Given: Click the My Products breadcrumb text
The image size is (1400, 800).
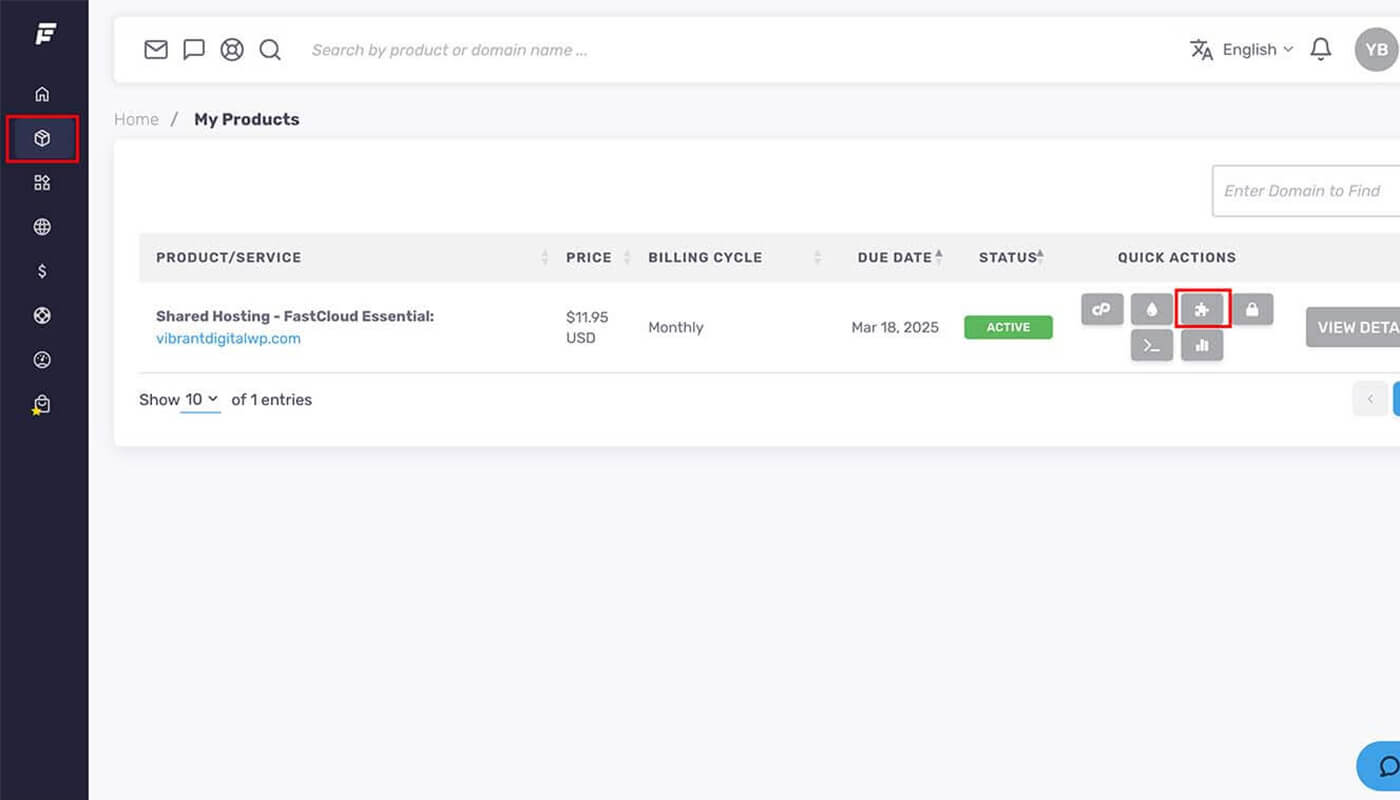Looking at the screenshot, I should point(247,119).
